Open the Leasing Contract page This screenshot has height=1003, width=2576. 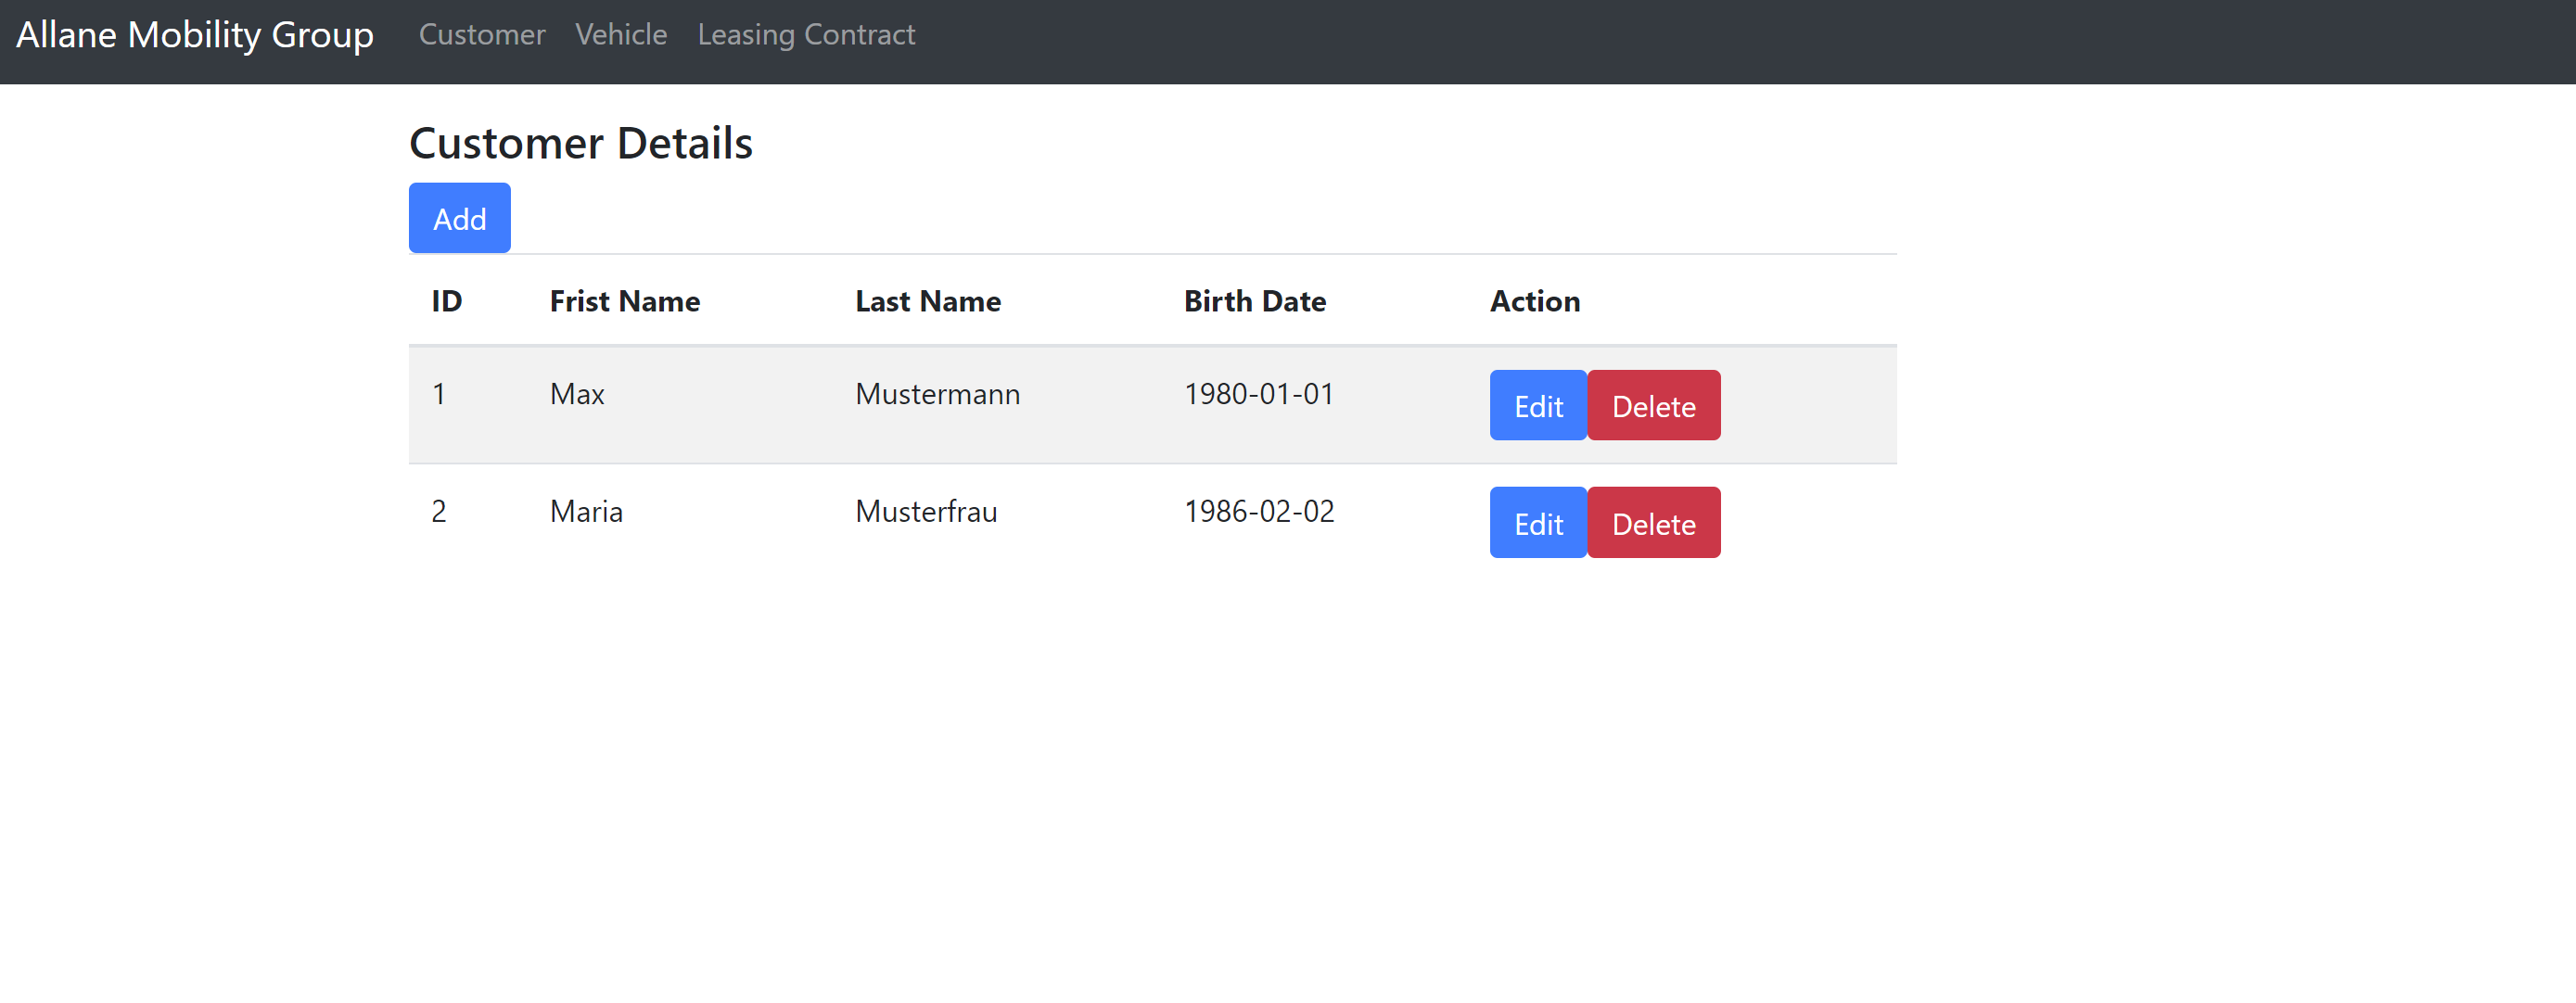click(x=806, y=34)
